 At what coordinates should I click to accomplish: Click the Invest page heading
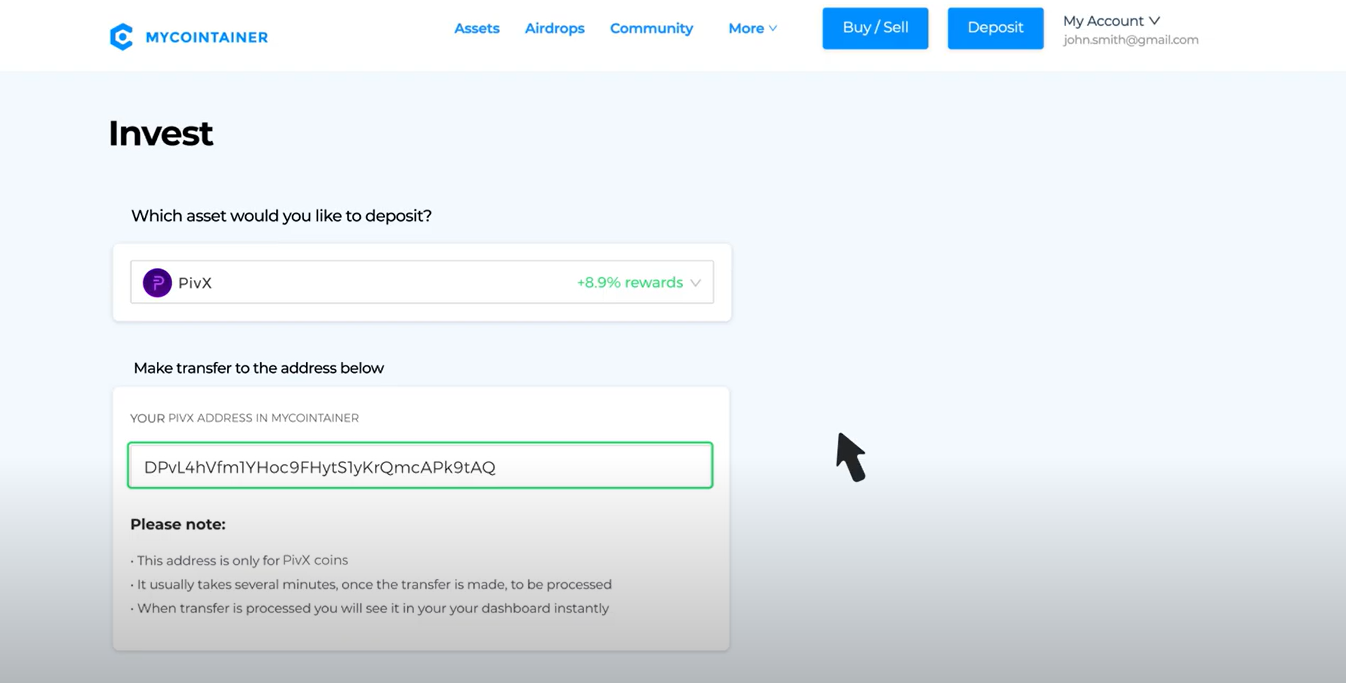(x=160, y=133)
